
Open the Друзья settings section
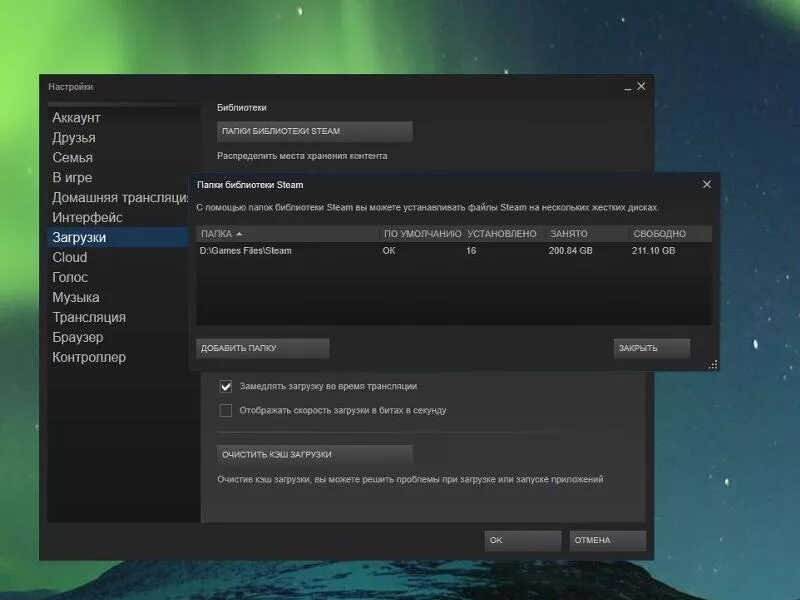(74, 137)
